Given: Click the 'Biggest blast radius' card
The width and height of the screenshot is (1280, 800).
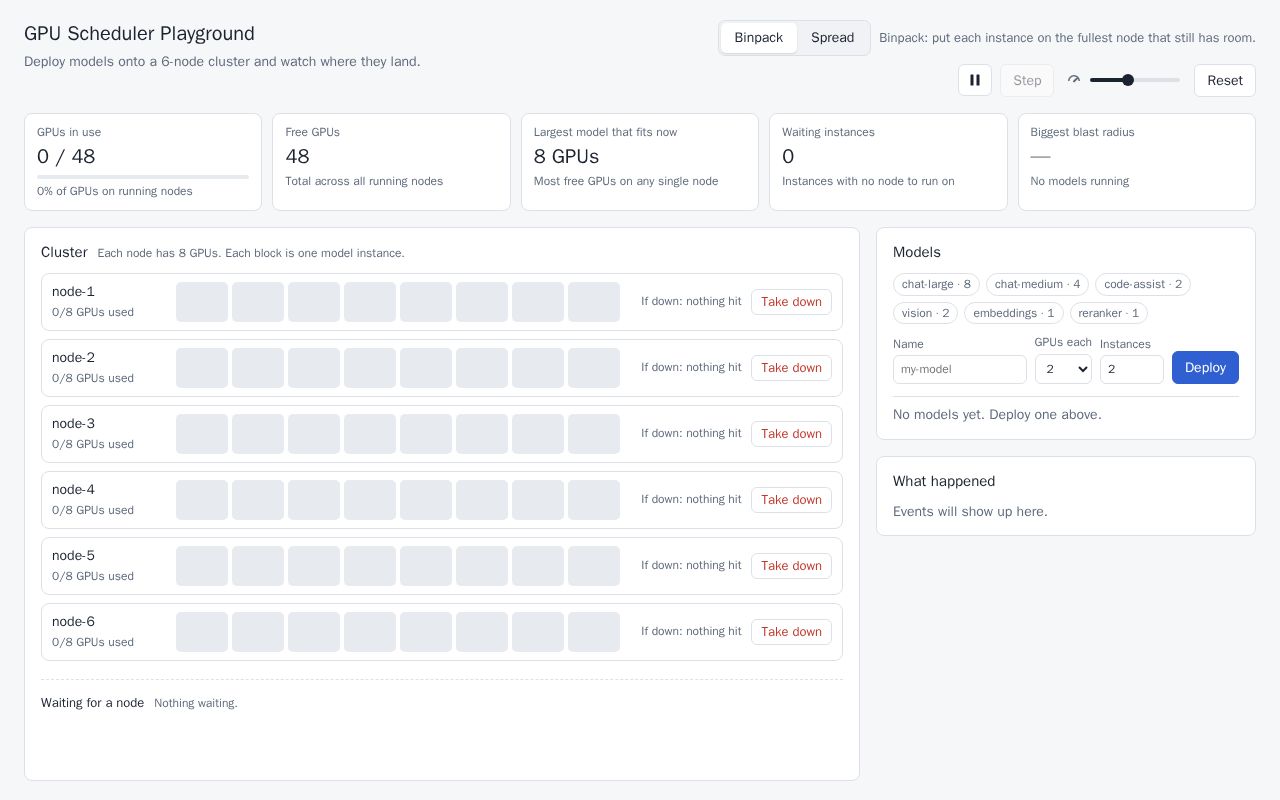Looking at the screenshot, I should click(1137, 162).
